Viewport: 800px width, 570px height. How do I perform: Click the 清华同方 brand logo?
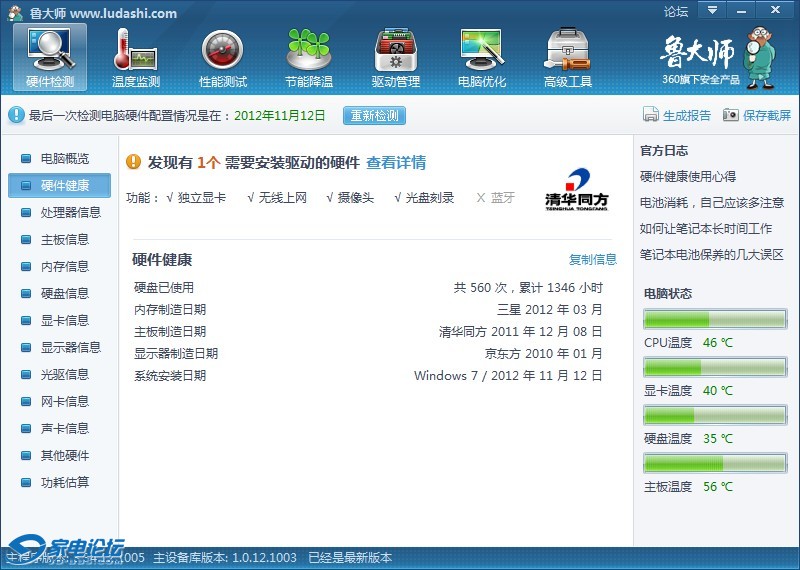[576, 188]
